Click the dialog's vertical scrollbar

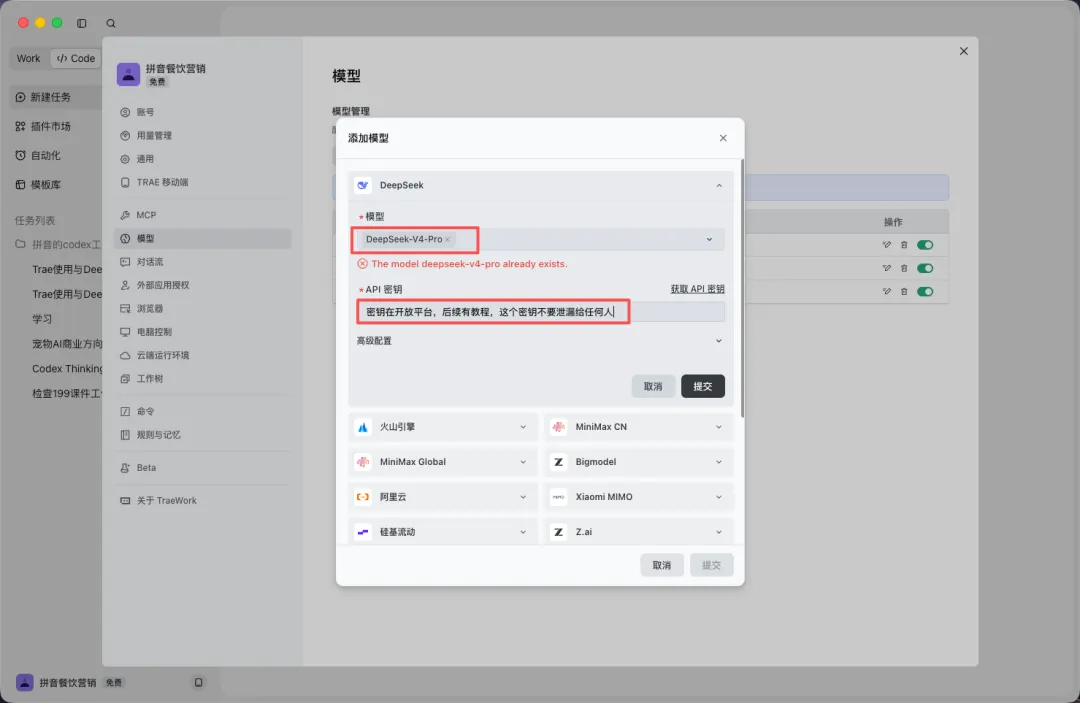(x=742, y=288)
